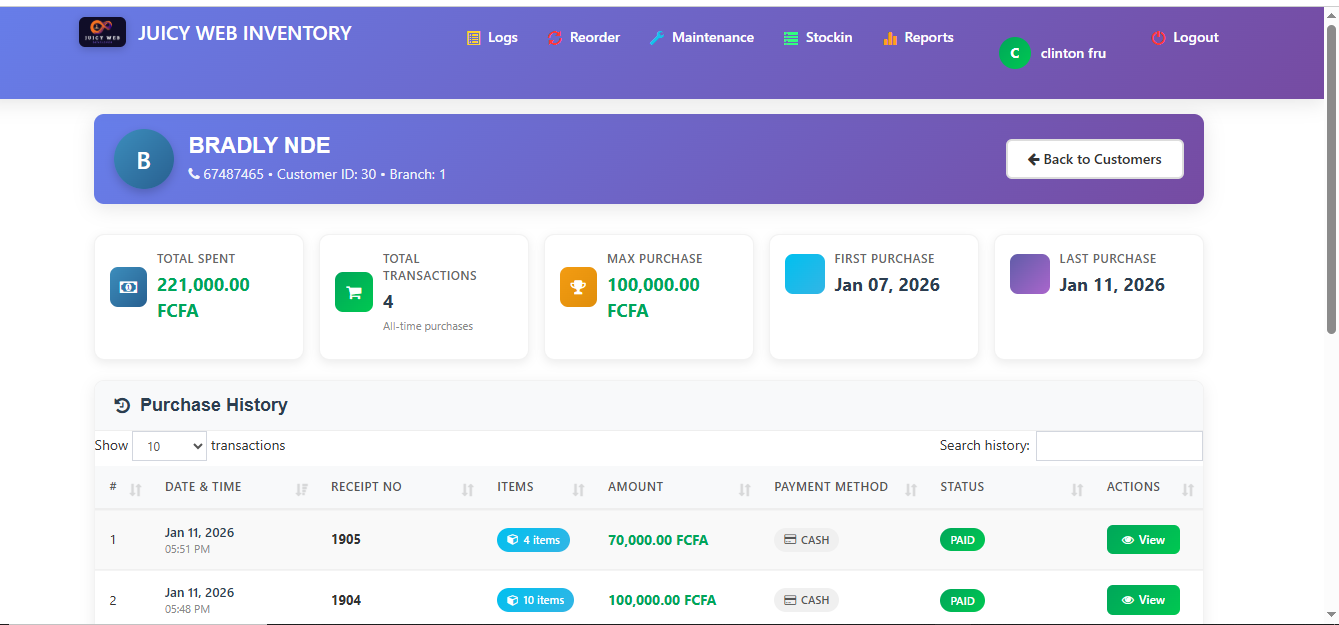Click the Juicy Web logo badge
This screenshot has height=625, width=1339.
click(x=102, y=31)
